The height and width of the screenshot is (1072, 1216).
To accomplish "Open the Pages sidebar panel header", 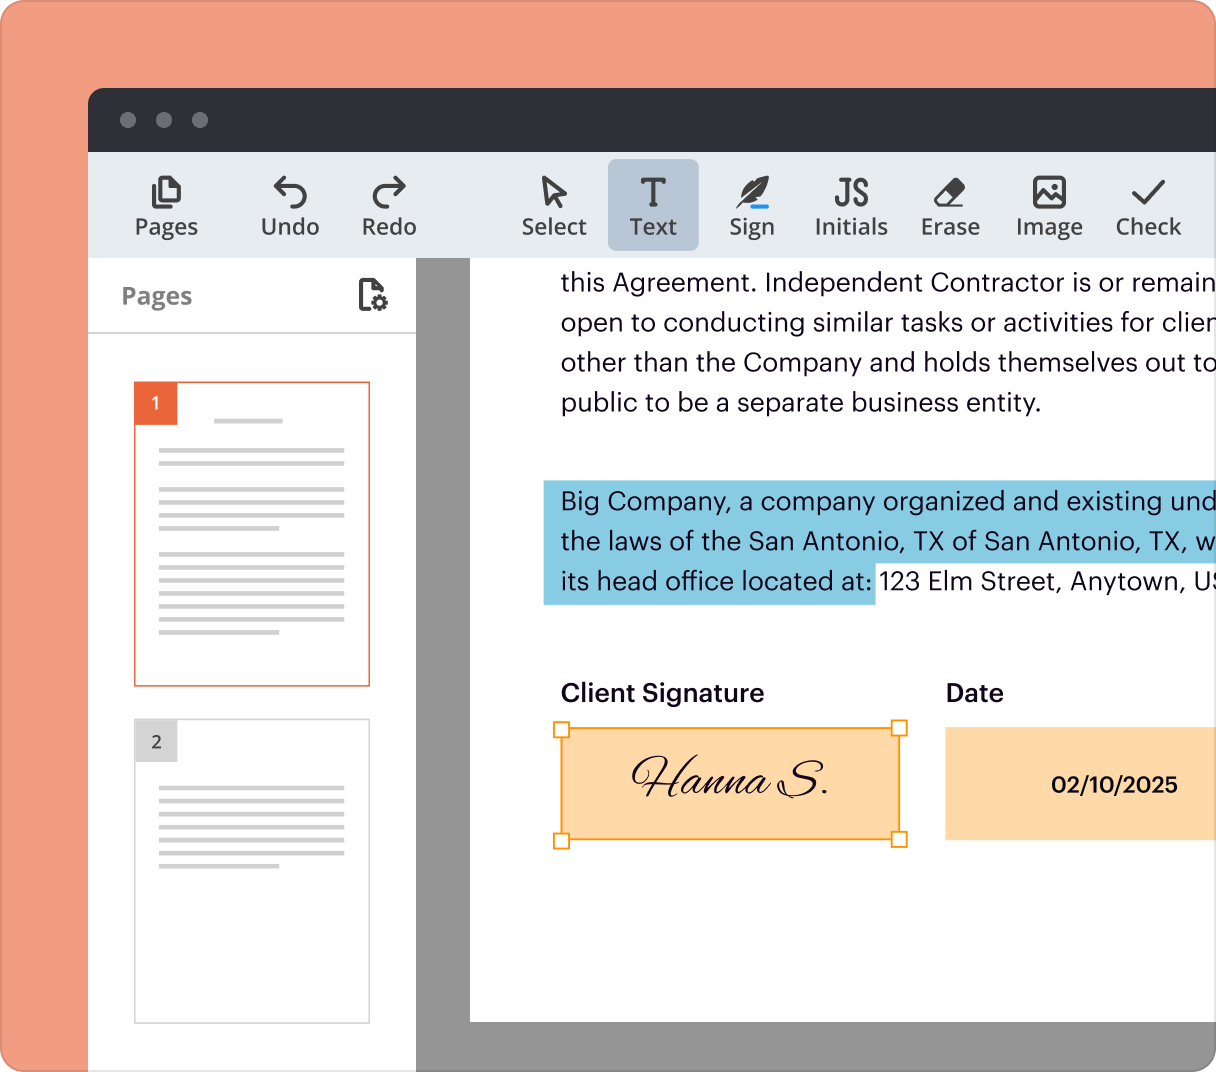I will tap(157, 296).
